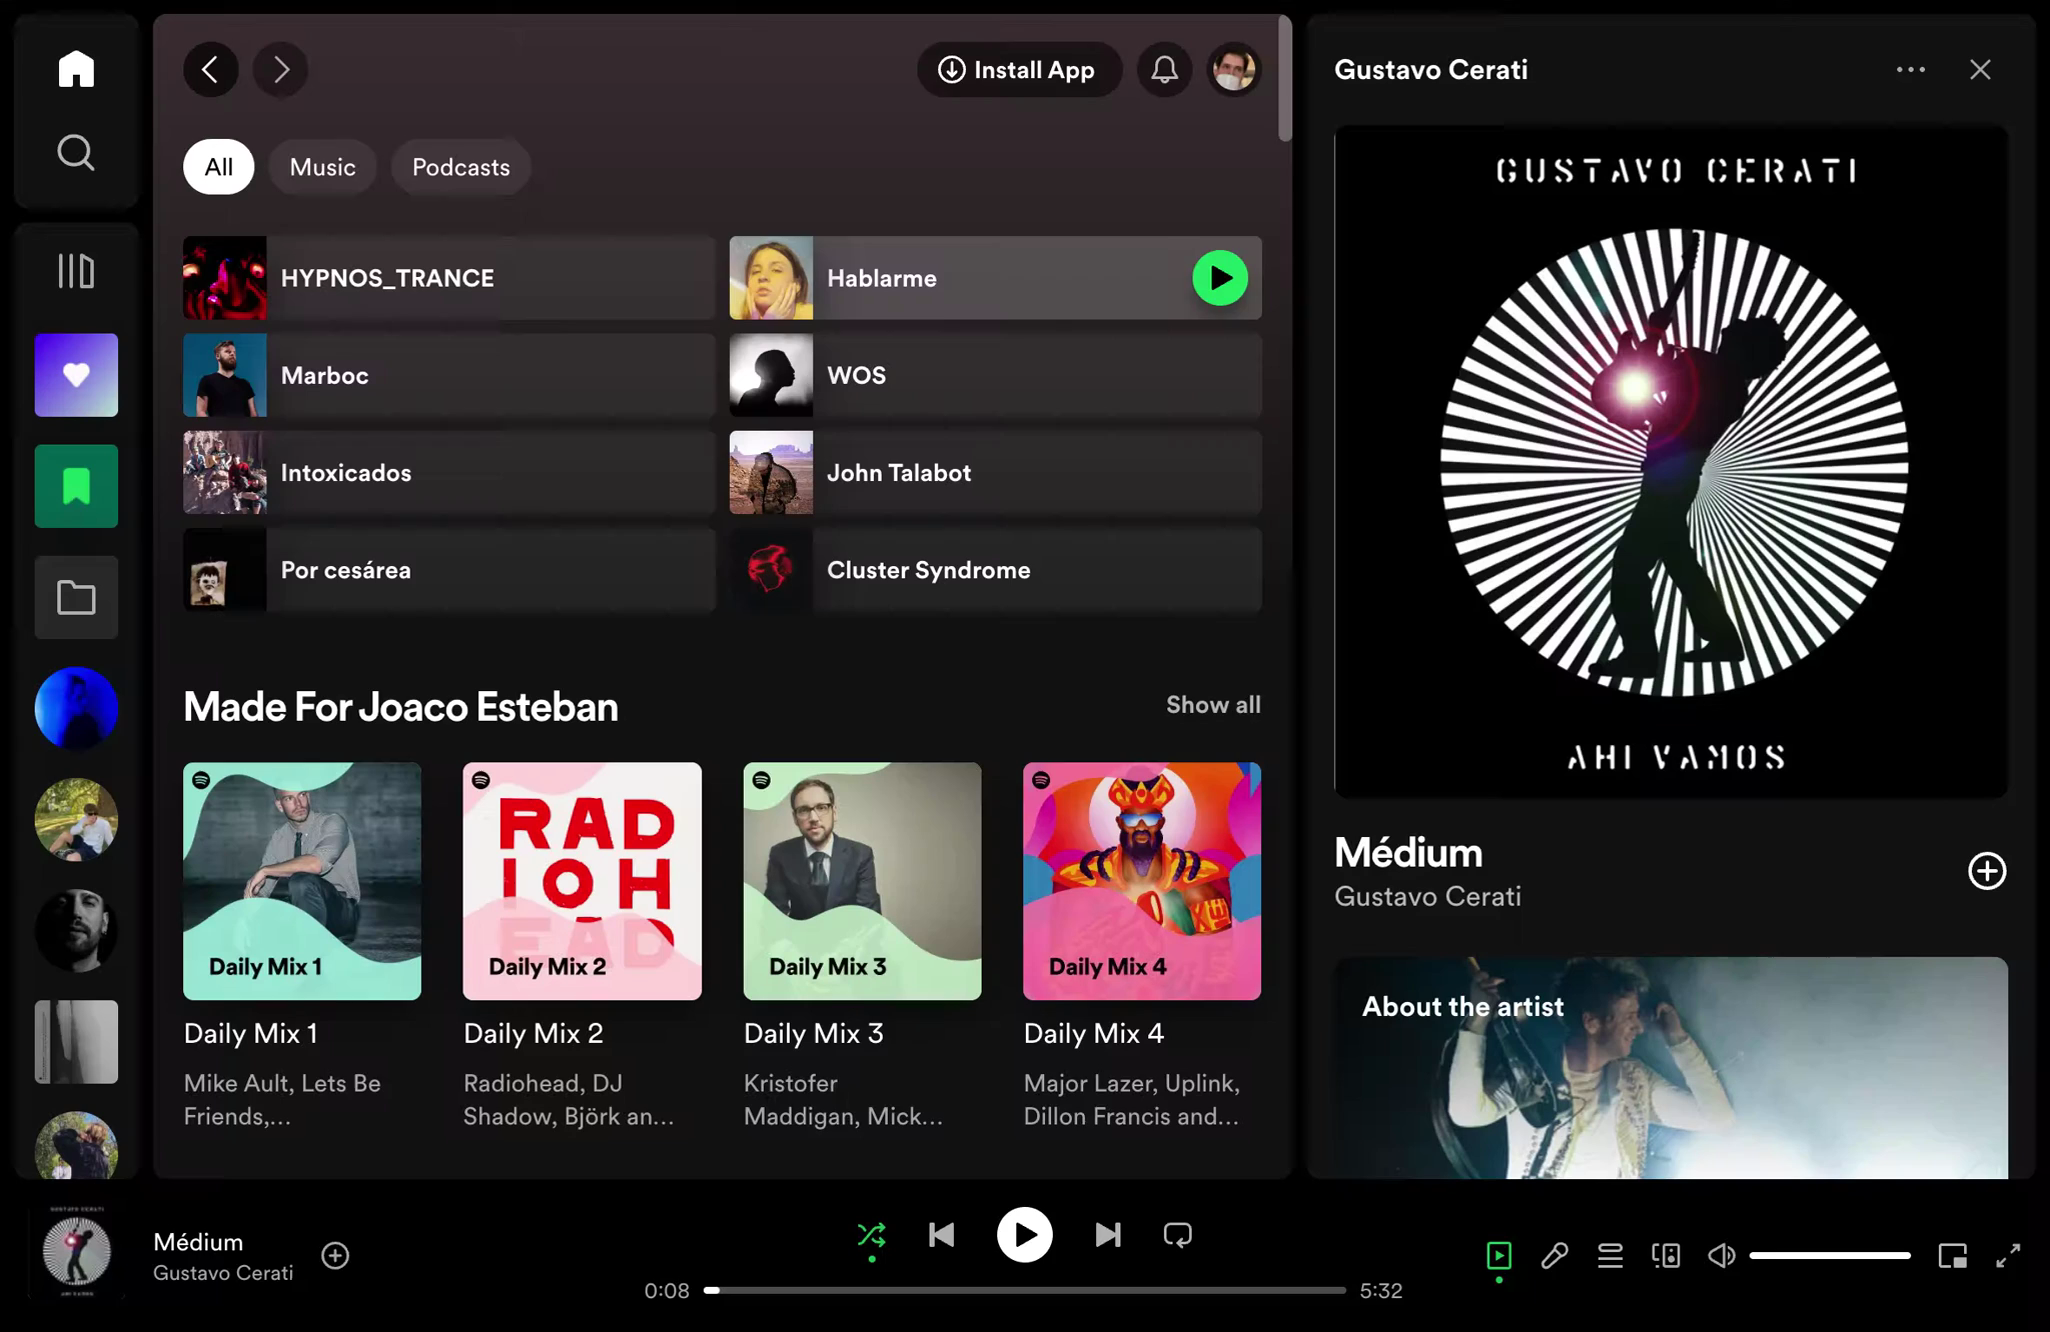Open the folder item in sidebar
Image resolution: width=2050 pixels, height=1332 pixels.
click(76, 597)
